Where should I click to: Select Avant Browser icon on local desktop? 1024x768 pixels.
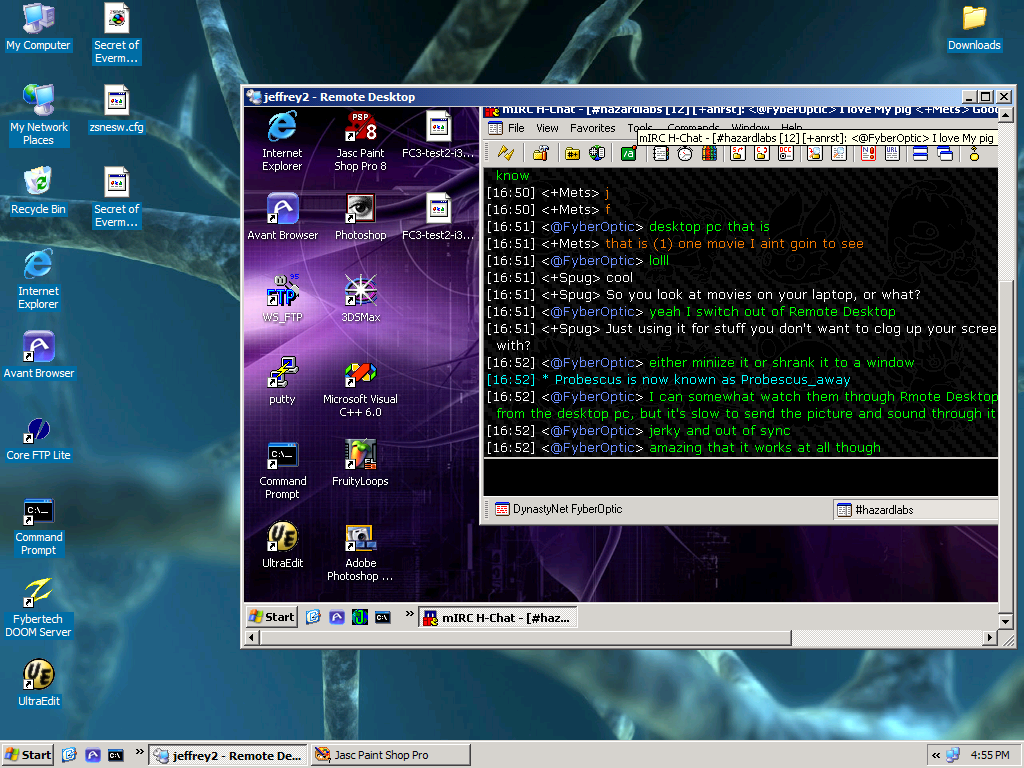click(x=39, y=356)
